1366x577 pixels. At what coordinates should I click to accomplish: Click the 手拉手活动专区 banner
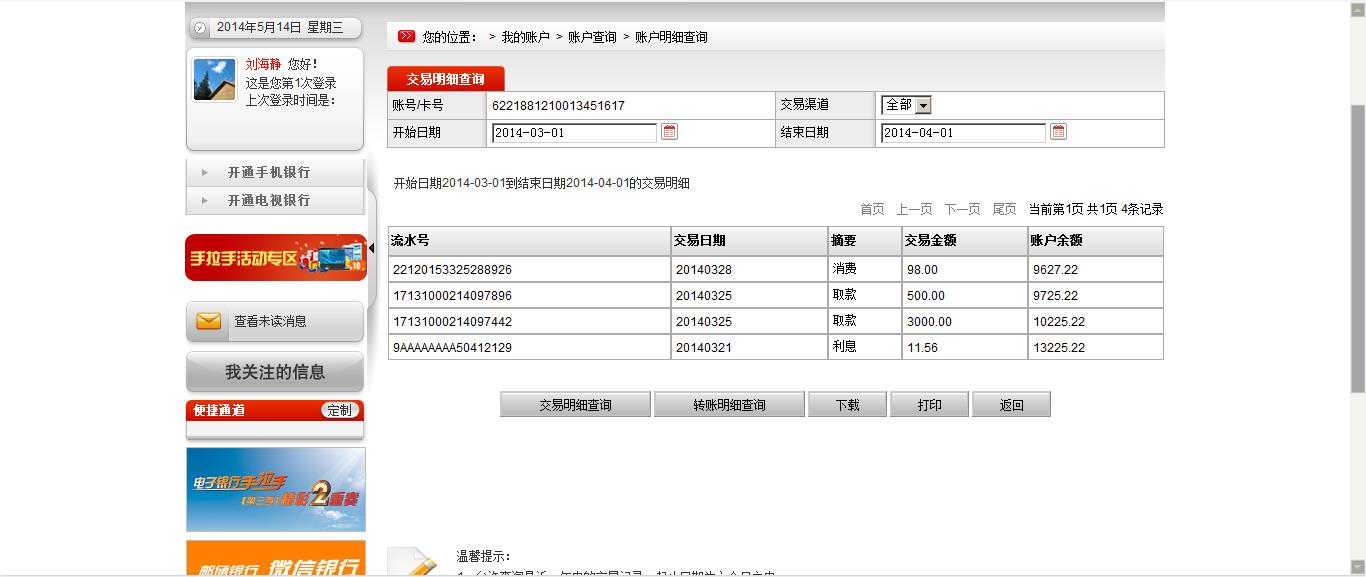(x=276, y=257)
